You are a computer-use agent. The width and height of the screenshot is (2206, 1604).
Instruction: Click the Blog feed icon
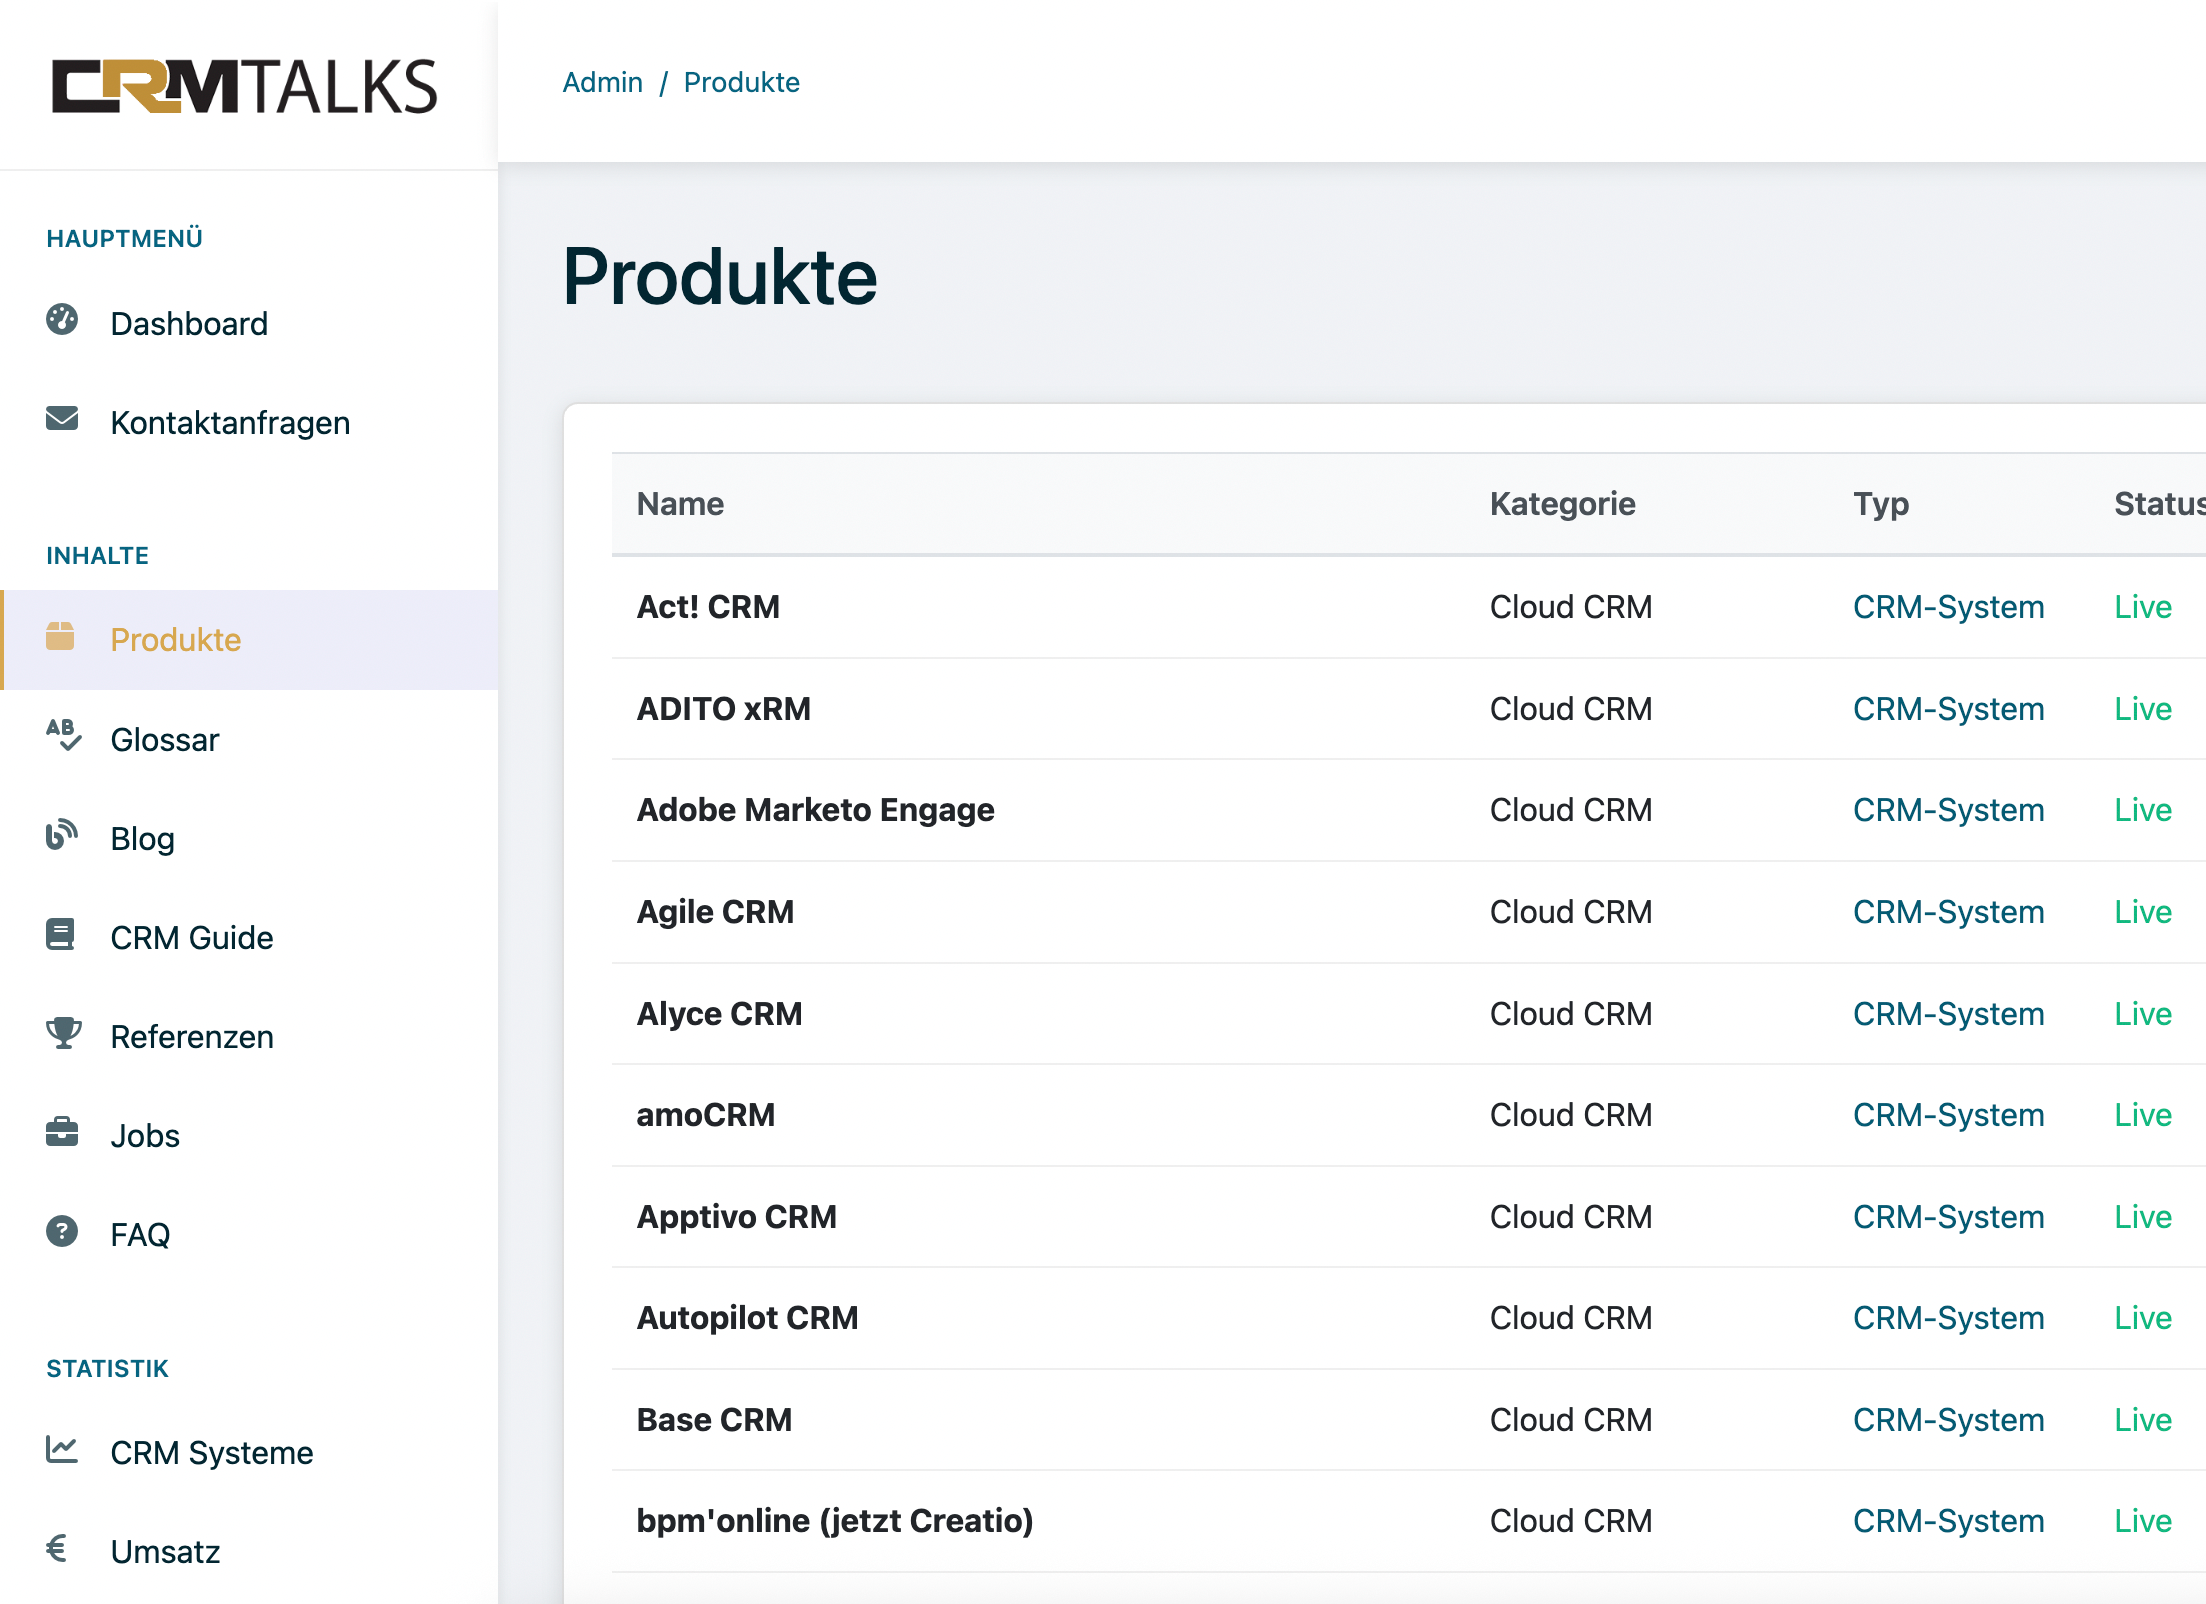tap(62, 834)
